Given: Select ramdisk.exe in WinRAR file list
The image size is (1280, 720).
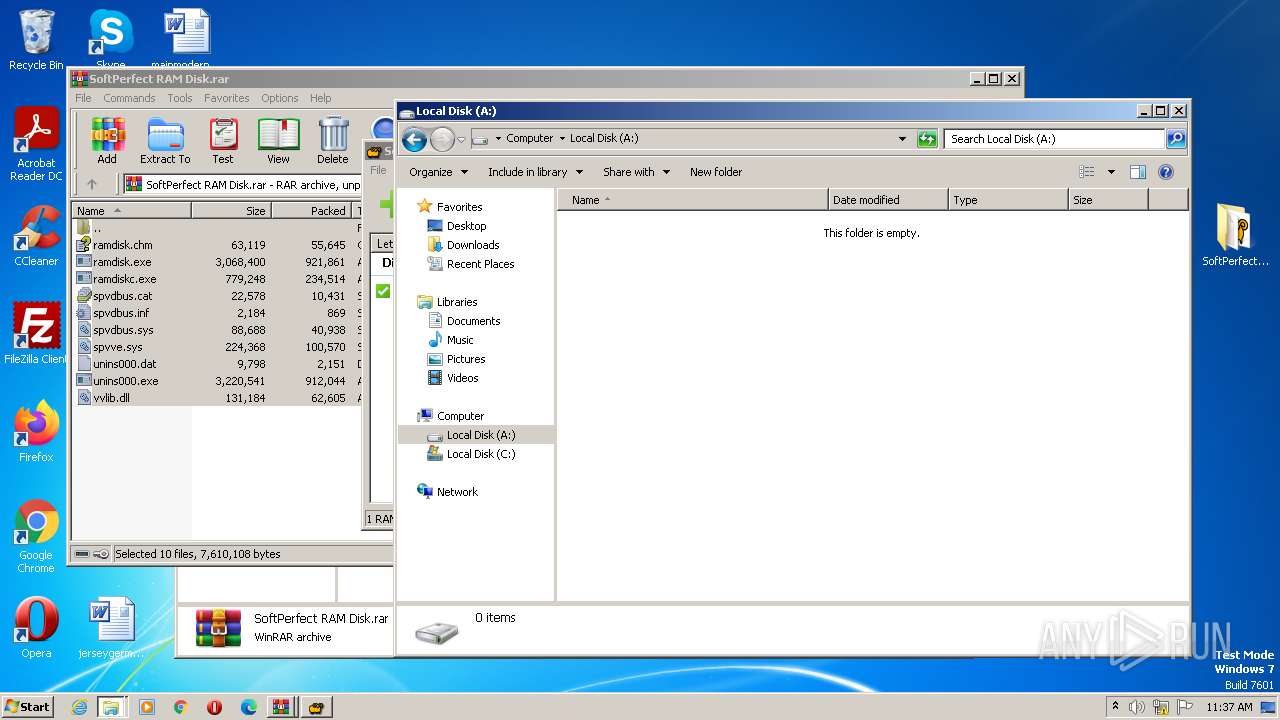Looking at the screenshot, I should click(x=122, y=262).
